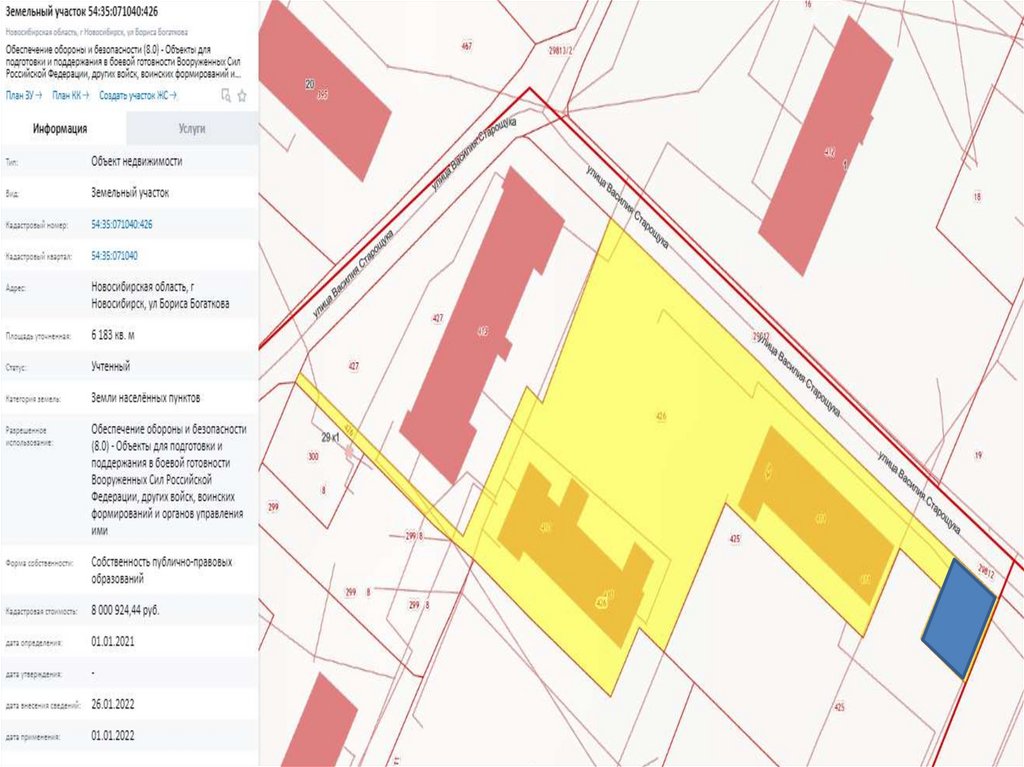Switch to the Услуги tab
This screenshot has height=767, width=1024.
(192, 129)
